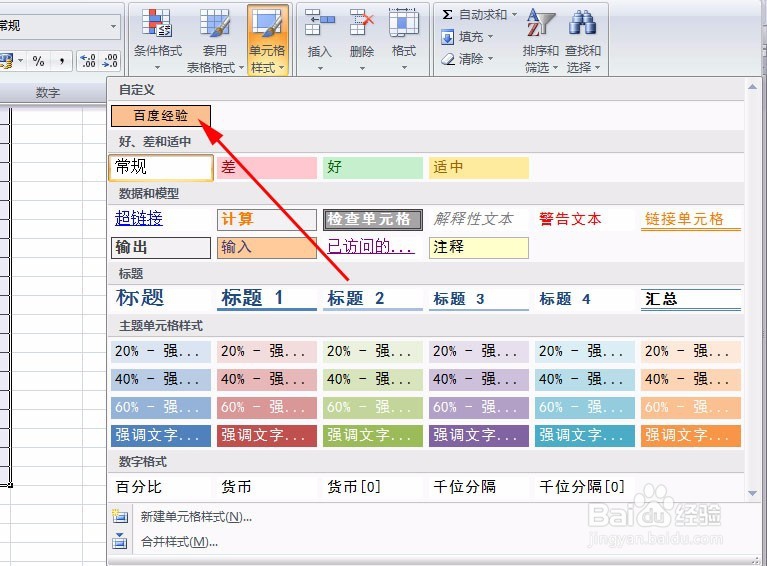Apply the 计算 (Calculation) style

[267, 219]
